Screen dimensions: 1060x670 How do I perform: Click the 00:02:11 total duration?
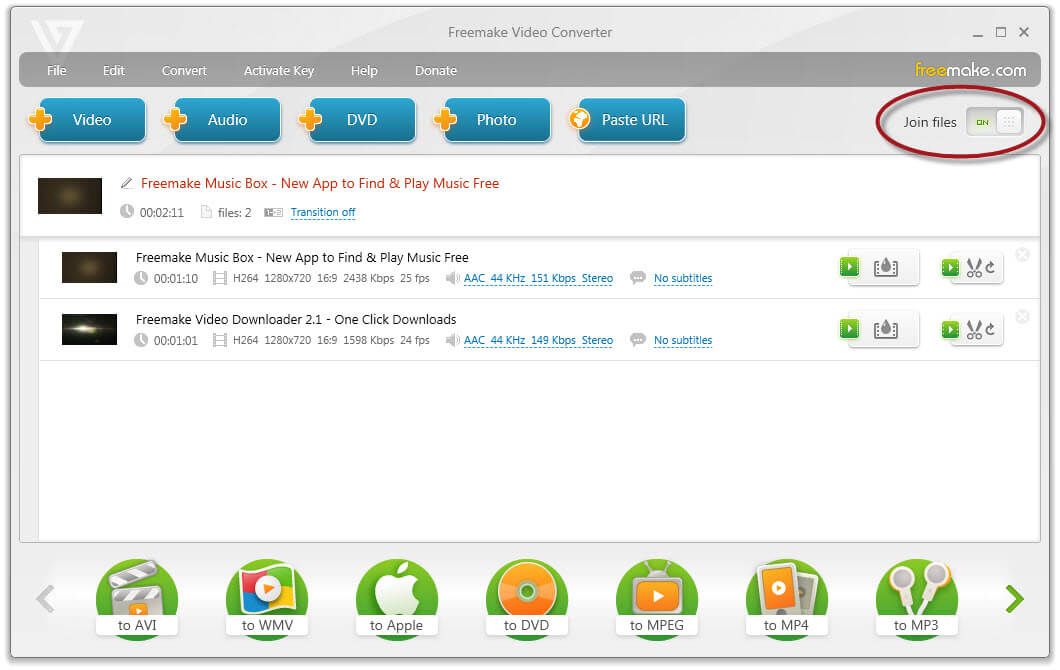(162, 213)
